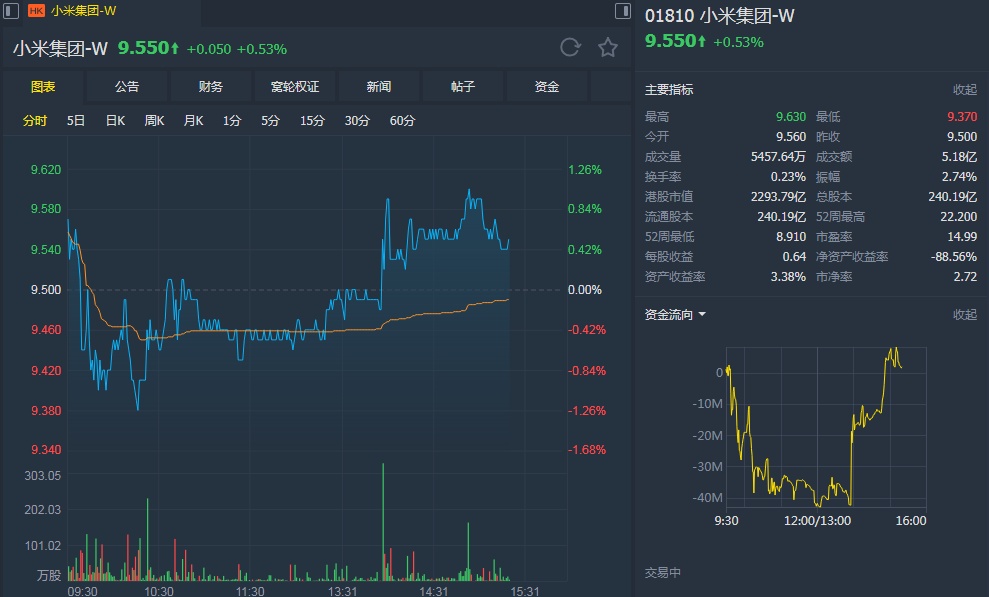Open the 窝轮权证 warrants tab

coord(295,87)
